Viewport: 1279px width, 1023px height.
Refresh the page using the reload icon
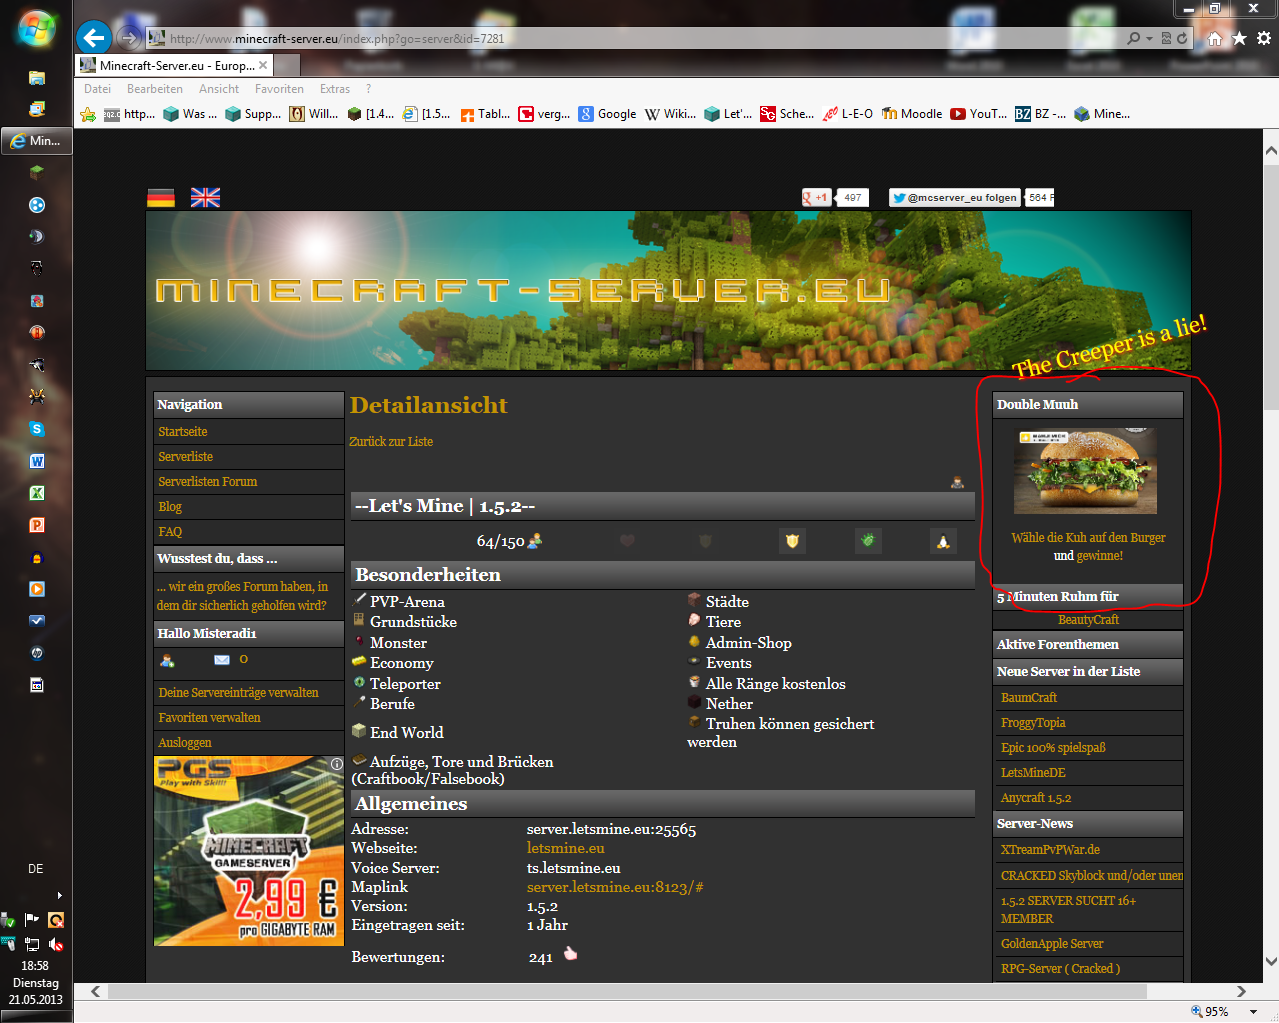coord(1182,38)
